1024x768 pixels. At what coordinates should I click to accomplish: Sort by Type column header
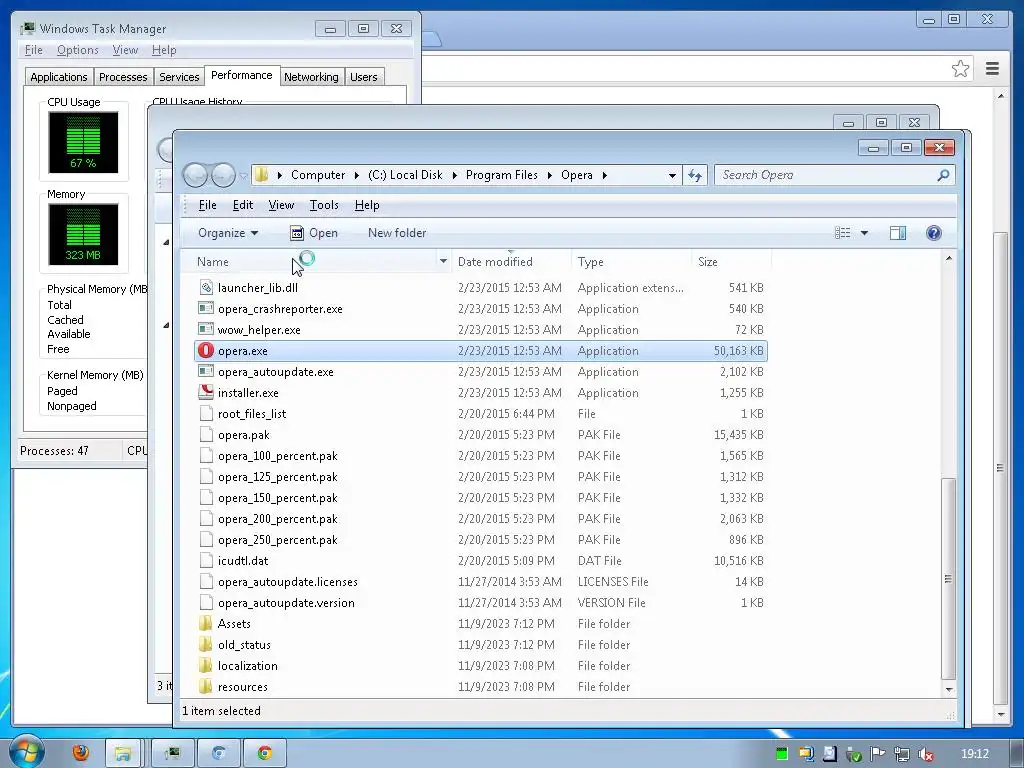point(631,262)
